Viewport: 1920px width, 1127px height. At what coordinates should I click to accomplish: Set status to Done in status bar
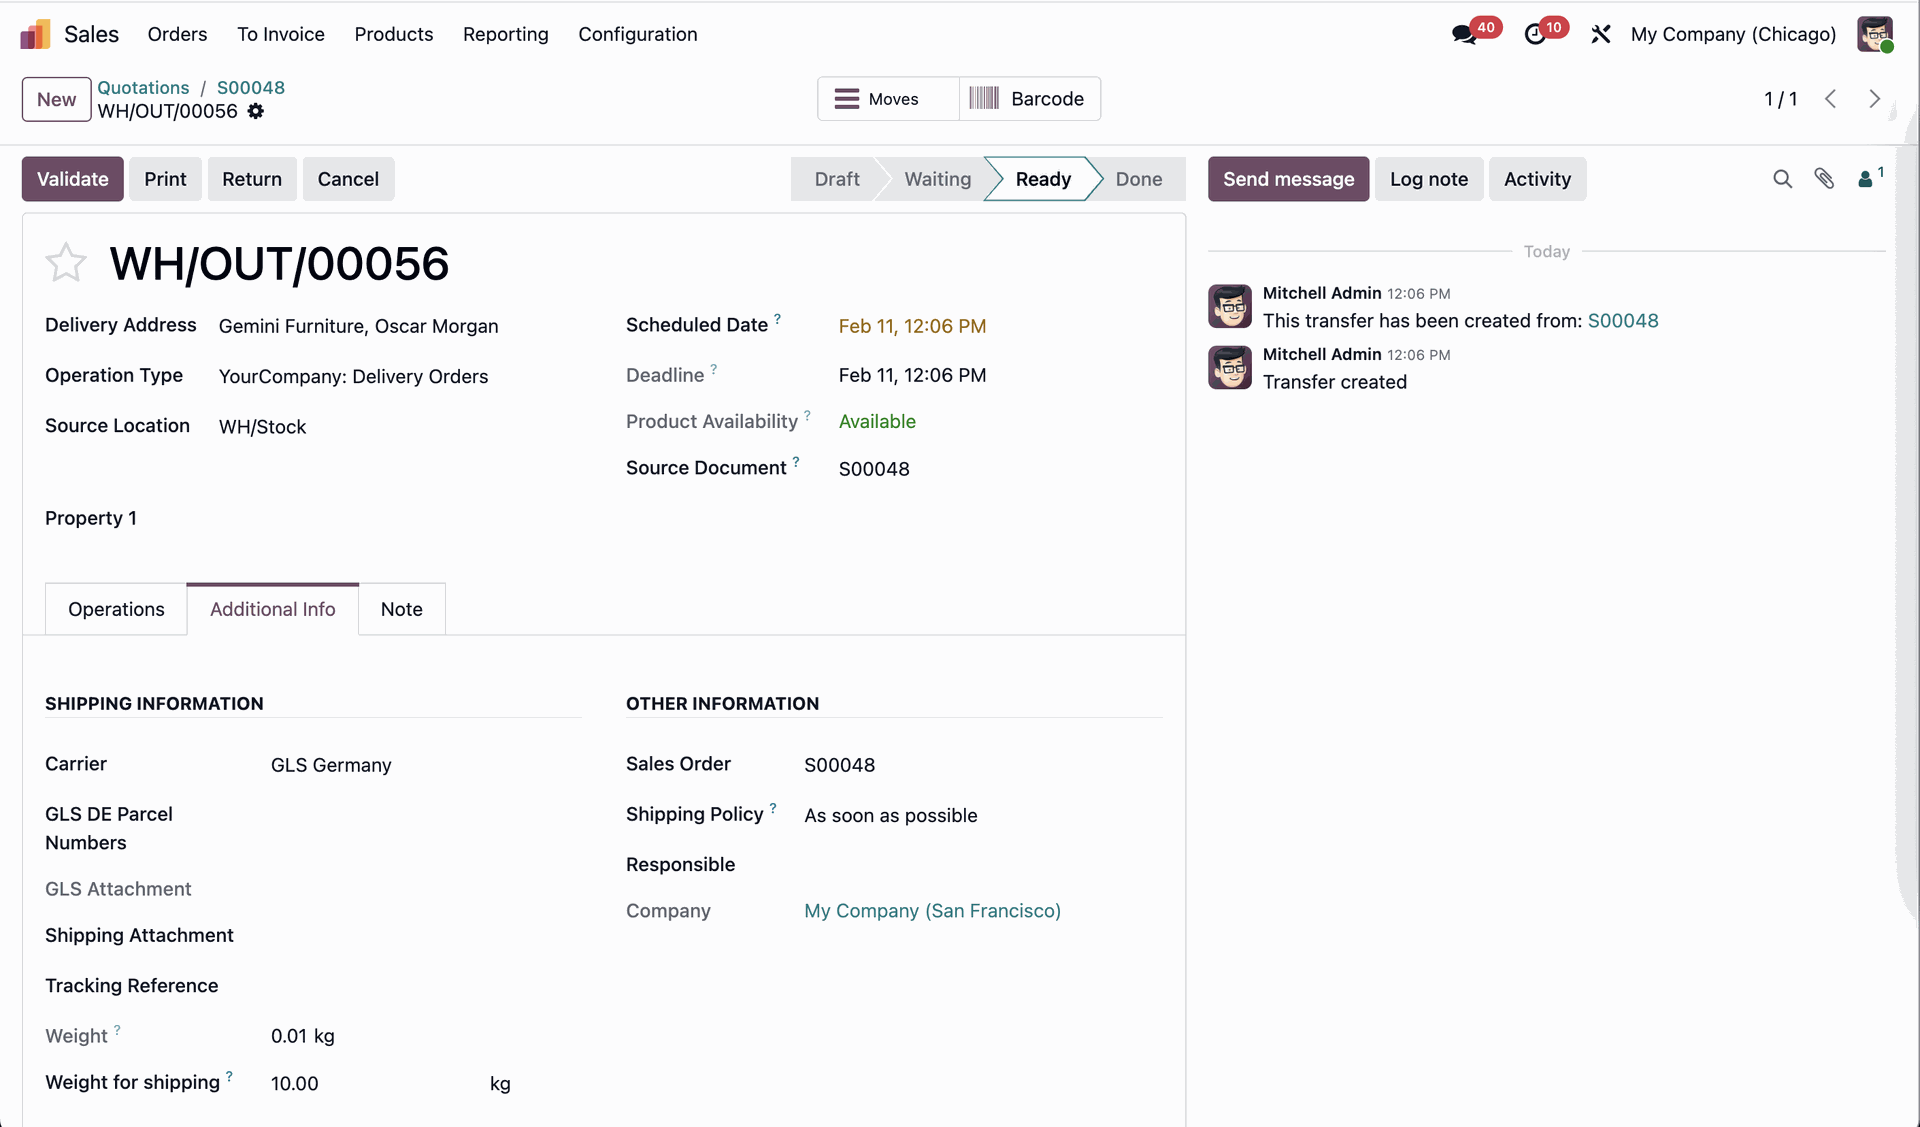click(1138, 179)
